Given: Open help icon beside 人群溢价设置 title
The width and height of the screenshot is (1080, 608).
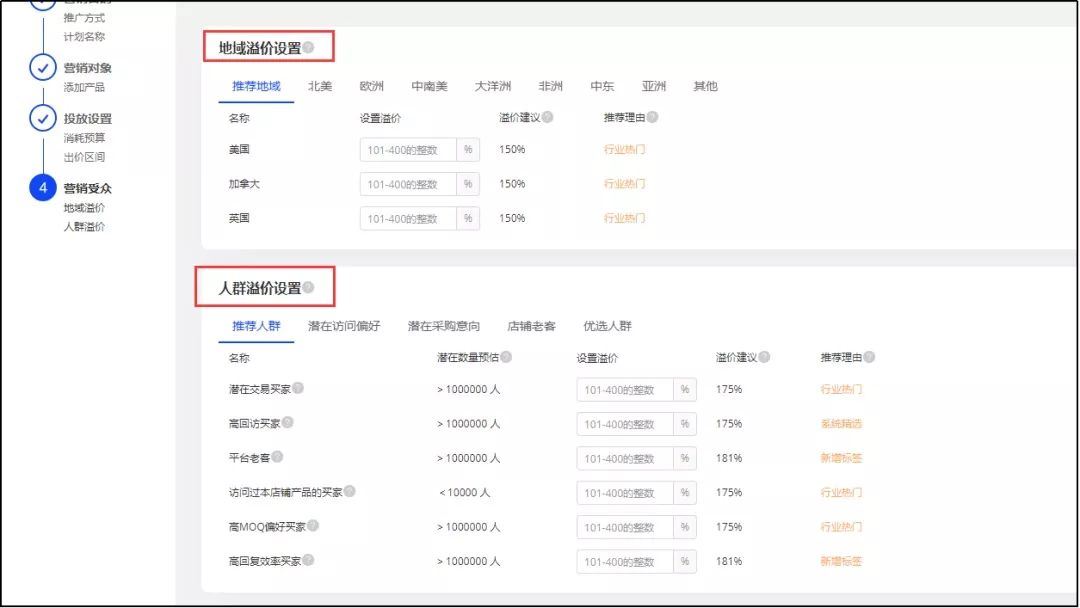Looking at the screenshot, I should [308, 287].
